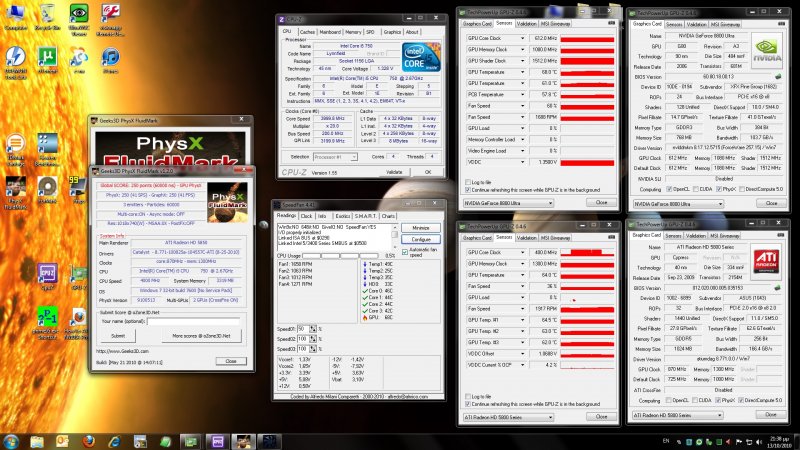
Task: Open the green prime95 desktop shortcut
Action: pyautogui.click(x=47, y=323)
